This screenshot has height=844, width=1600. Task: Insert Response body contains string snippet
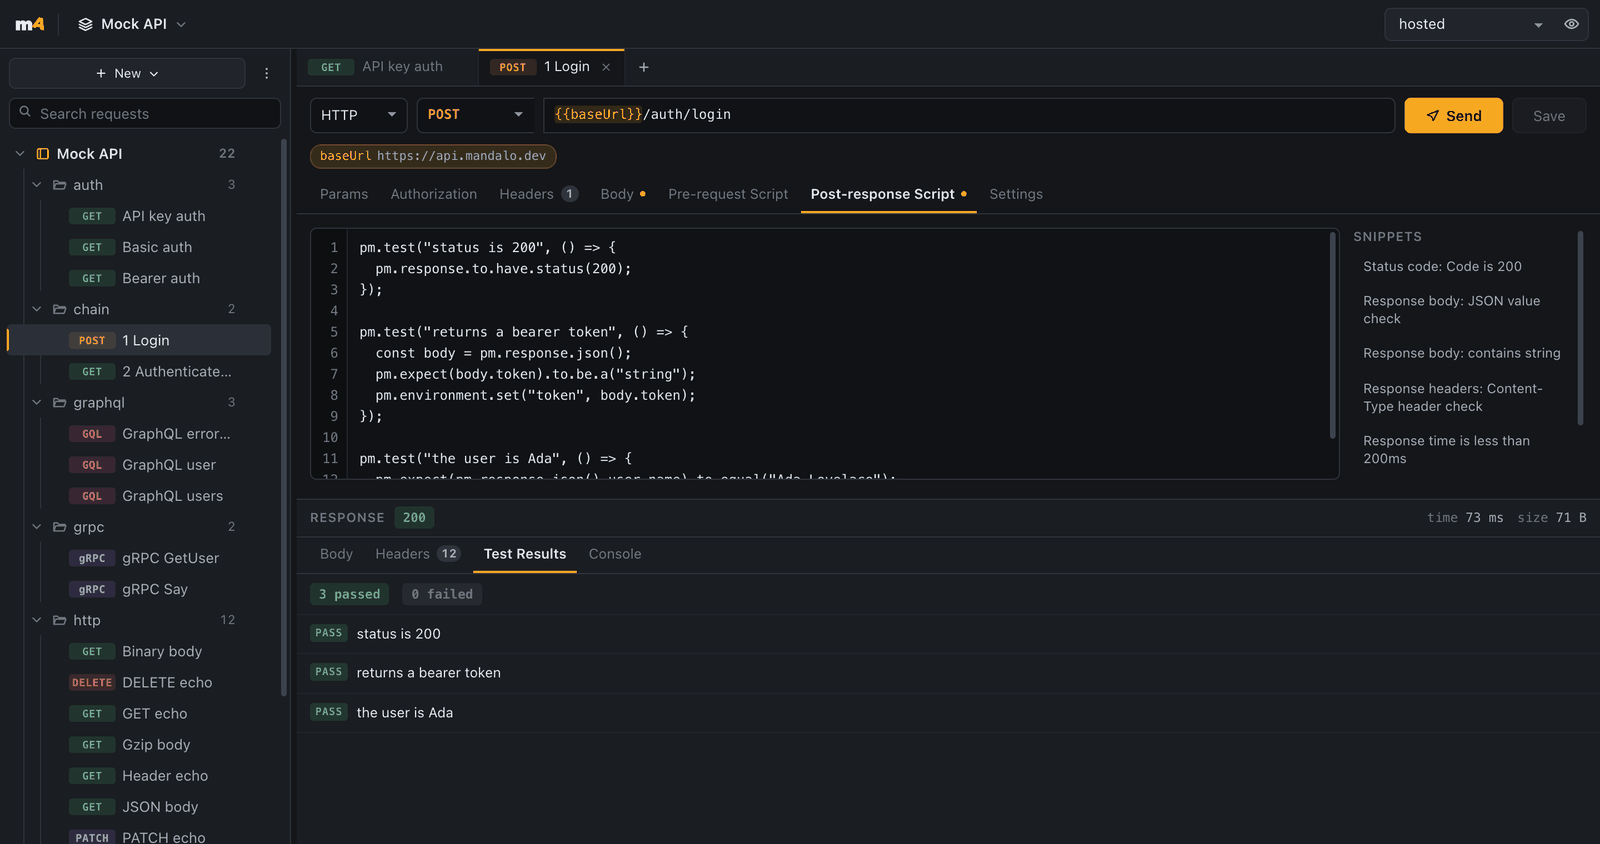pyautogui.click(x=1461, y=353)
